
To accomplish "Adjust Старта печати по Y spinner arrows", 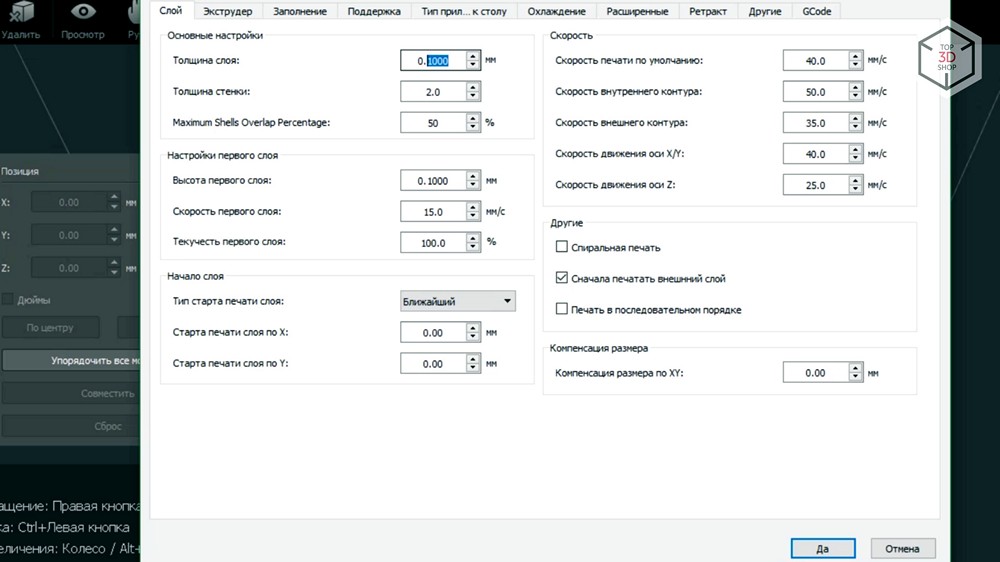I will (x=473, y=364).
